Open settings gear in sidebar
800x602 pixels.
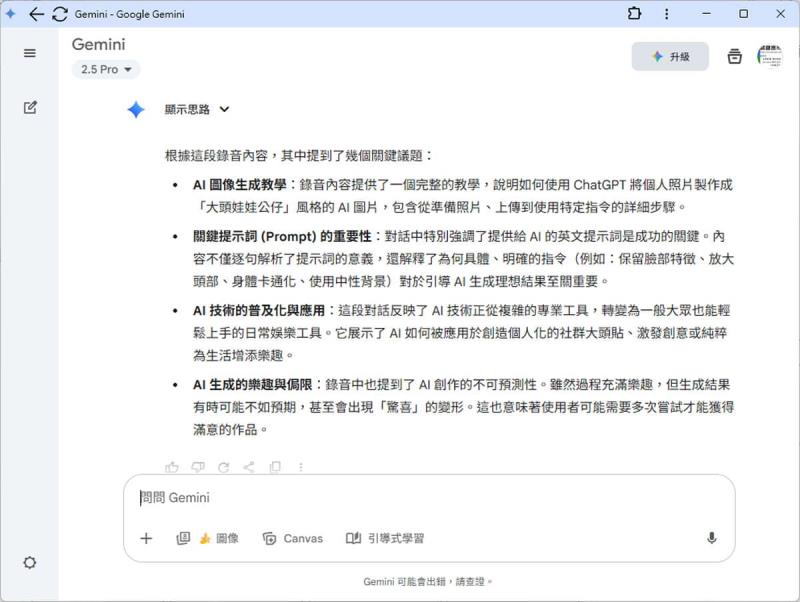30,563
